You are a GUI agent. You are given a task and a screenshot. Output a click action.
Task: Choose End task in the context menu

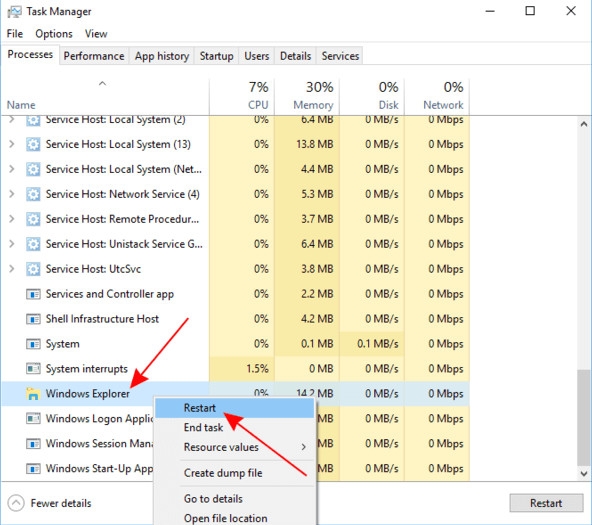click(234, 428)
